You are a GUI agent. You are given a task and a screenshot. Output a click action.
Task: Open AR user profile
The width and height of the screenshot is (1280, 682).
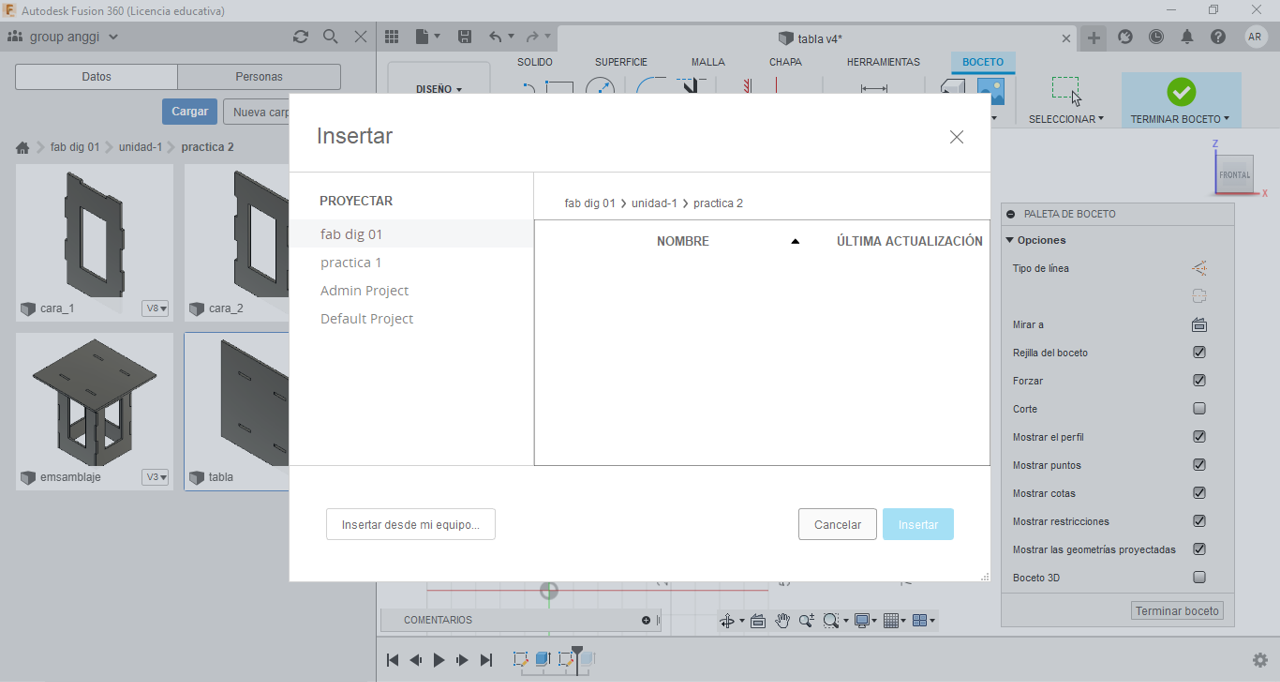pyautogui.click(x=1256, y=37)
